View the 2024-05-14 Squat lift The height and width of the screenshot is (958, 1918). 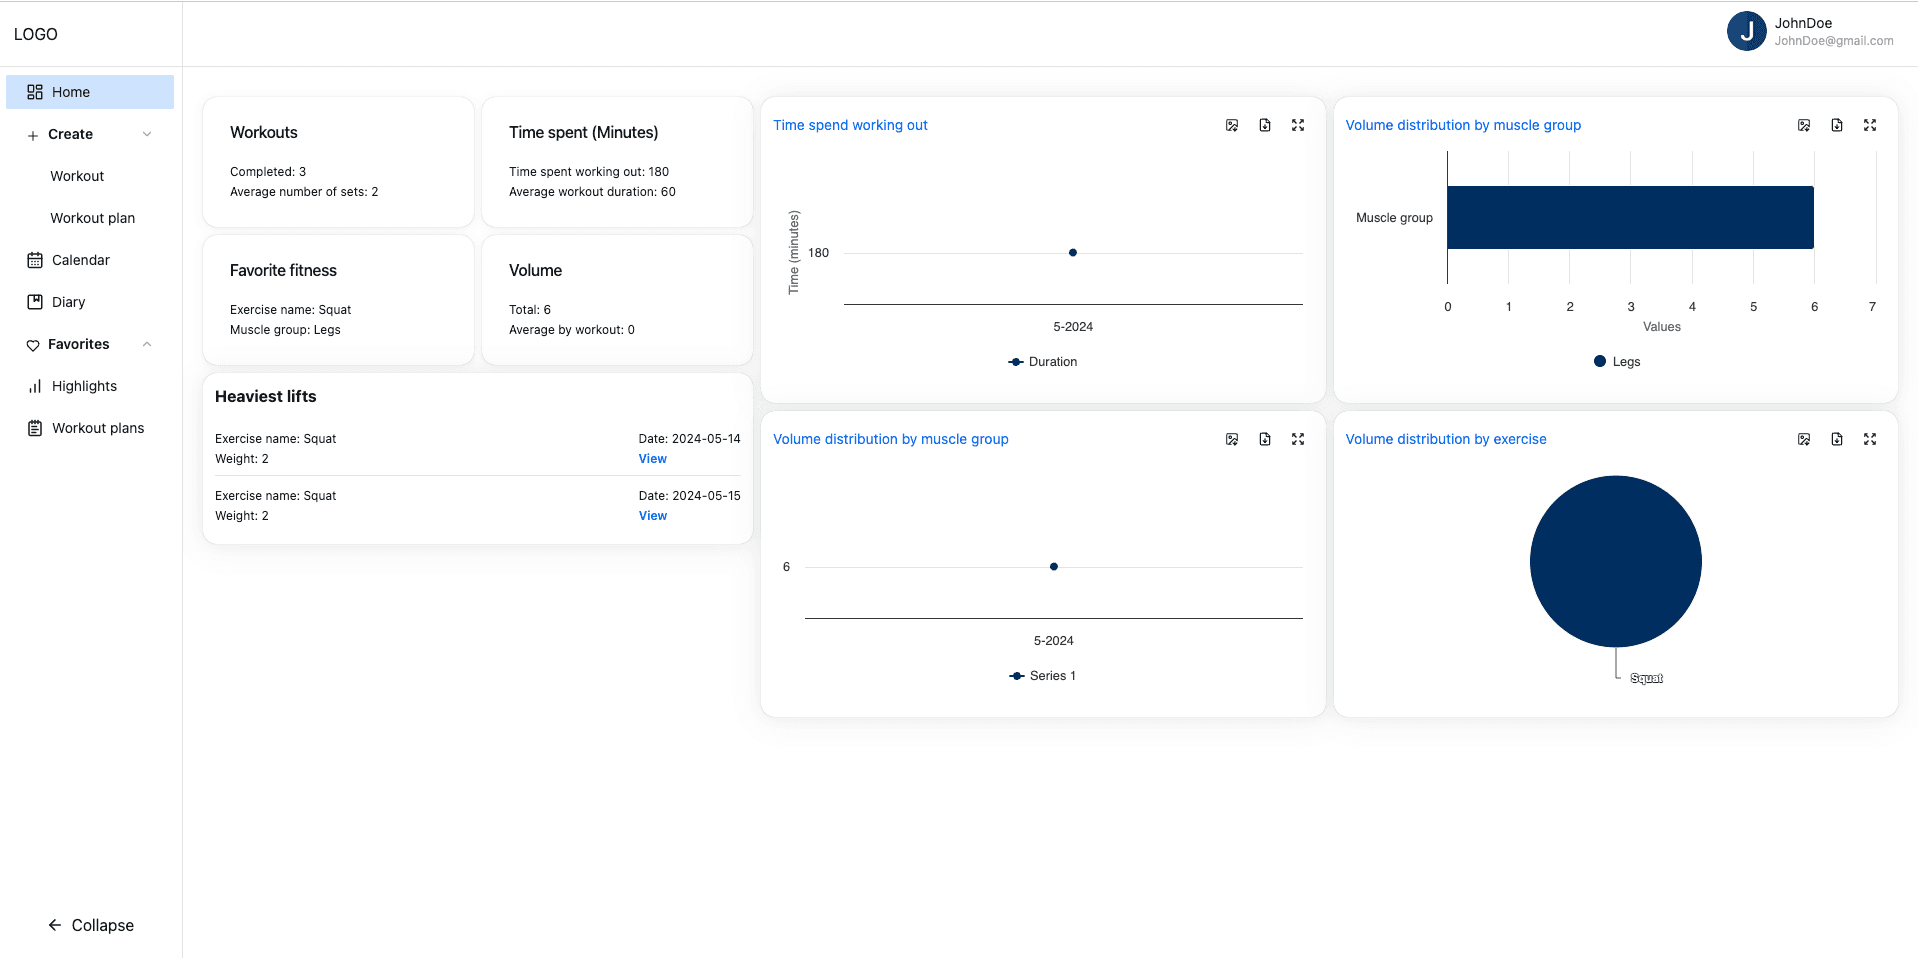tap(652, 458)
